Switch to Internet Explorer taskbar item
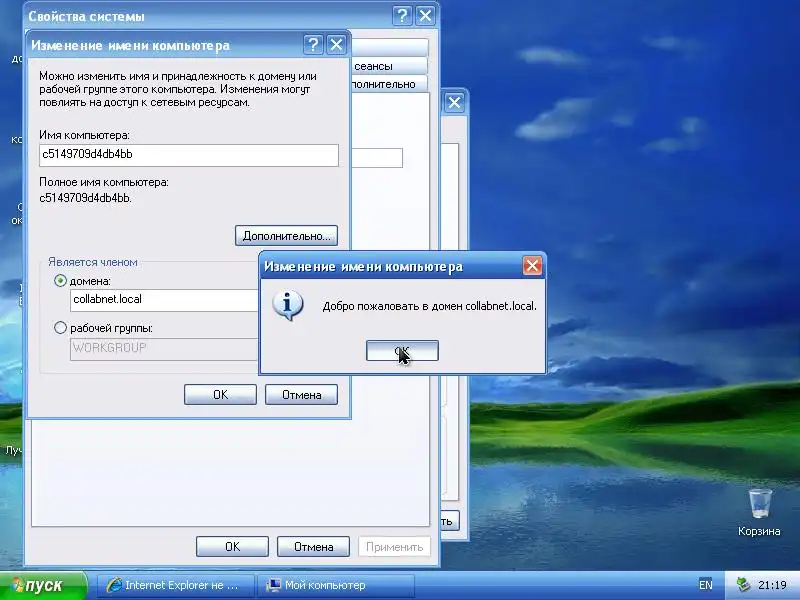The width and height of the screenshot is (800, 600). point(175,585)
